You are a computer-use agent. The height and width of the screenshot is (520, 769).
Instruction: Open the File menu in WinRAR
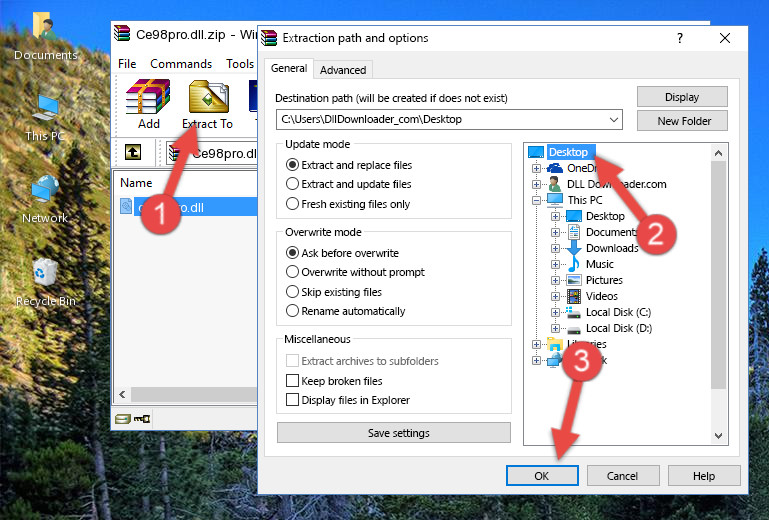pyautogui.click(x=127, y=64)
